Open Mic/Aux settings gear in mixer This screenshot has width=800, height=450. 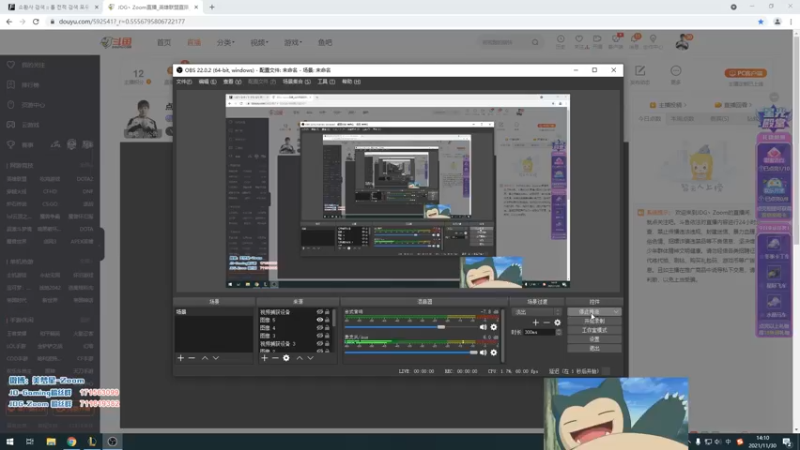click(x=493, y=353)
